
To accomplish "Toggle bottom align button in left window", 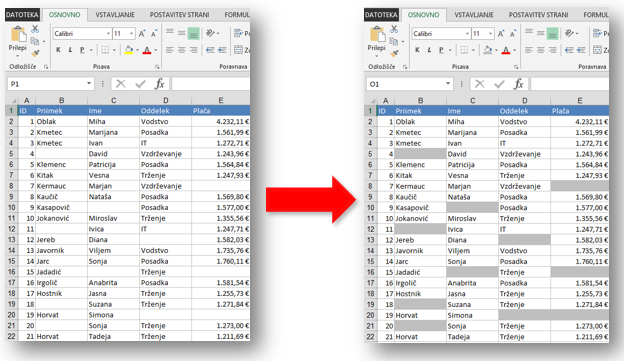I will pos(194,33).
